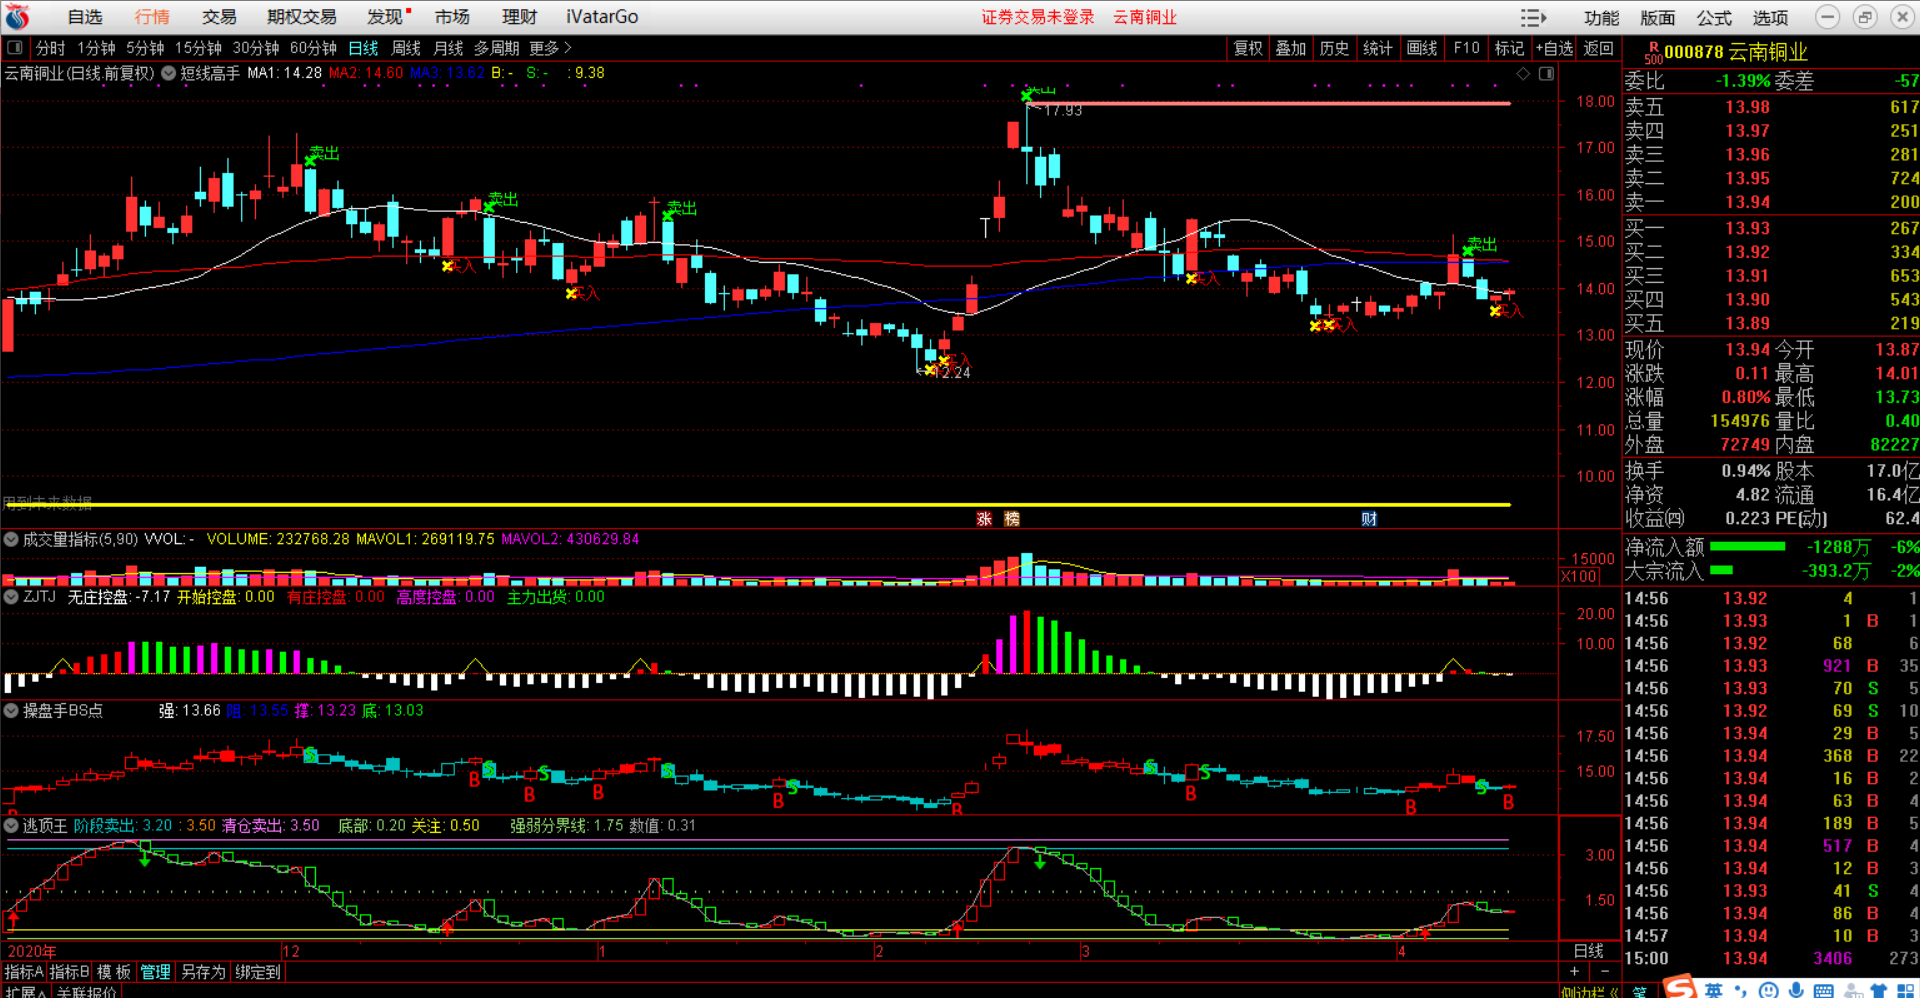The height and width of the screenshot is (998, 1920).
Task: Select the 指标A tab
Action: pyautogui.click(x=24, y=972)
